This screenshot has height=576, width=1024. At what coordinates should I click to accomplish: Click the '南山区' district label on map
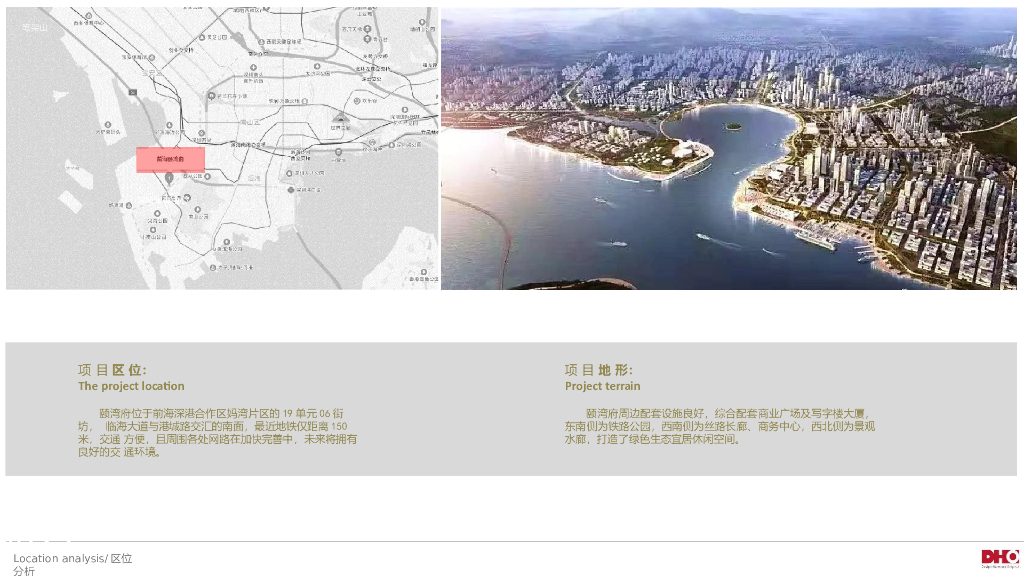coord(250,122)
